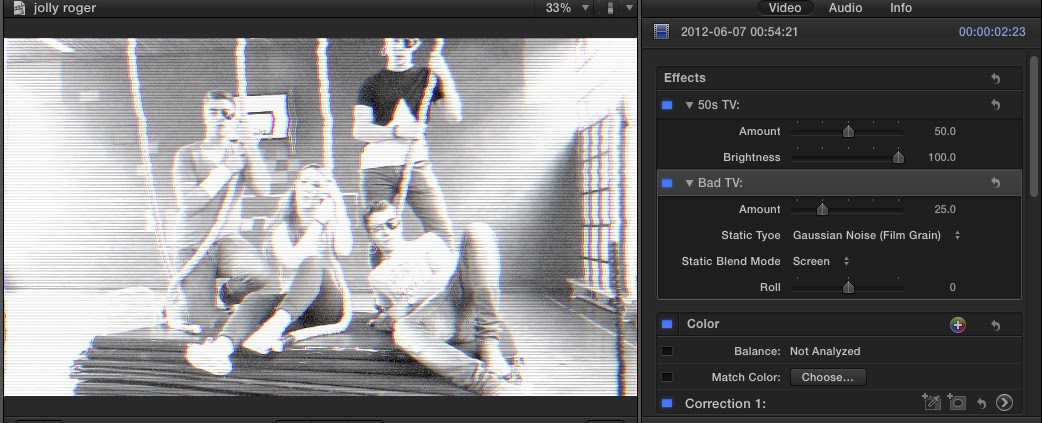Open the Correction 1 color mask eyedropper

click(x=932, y=402)
